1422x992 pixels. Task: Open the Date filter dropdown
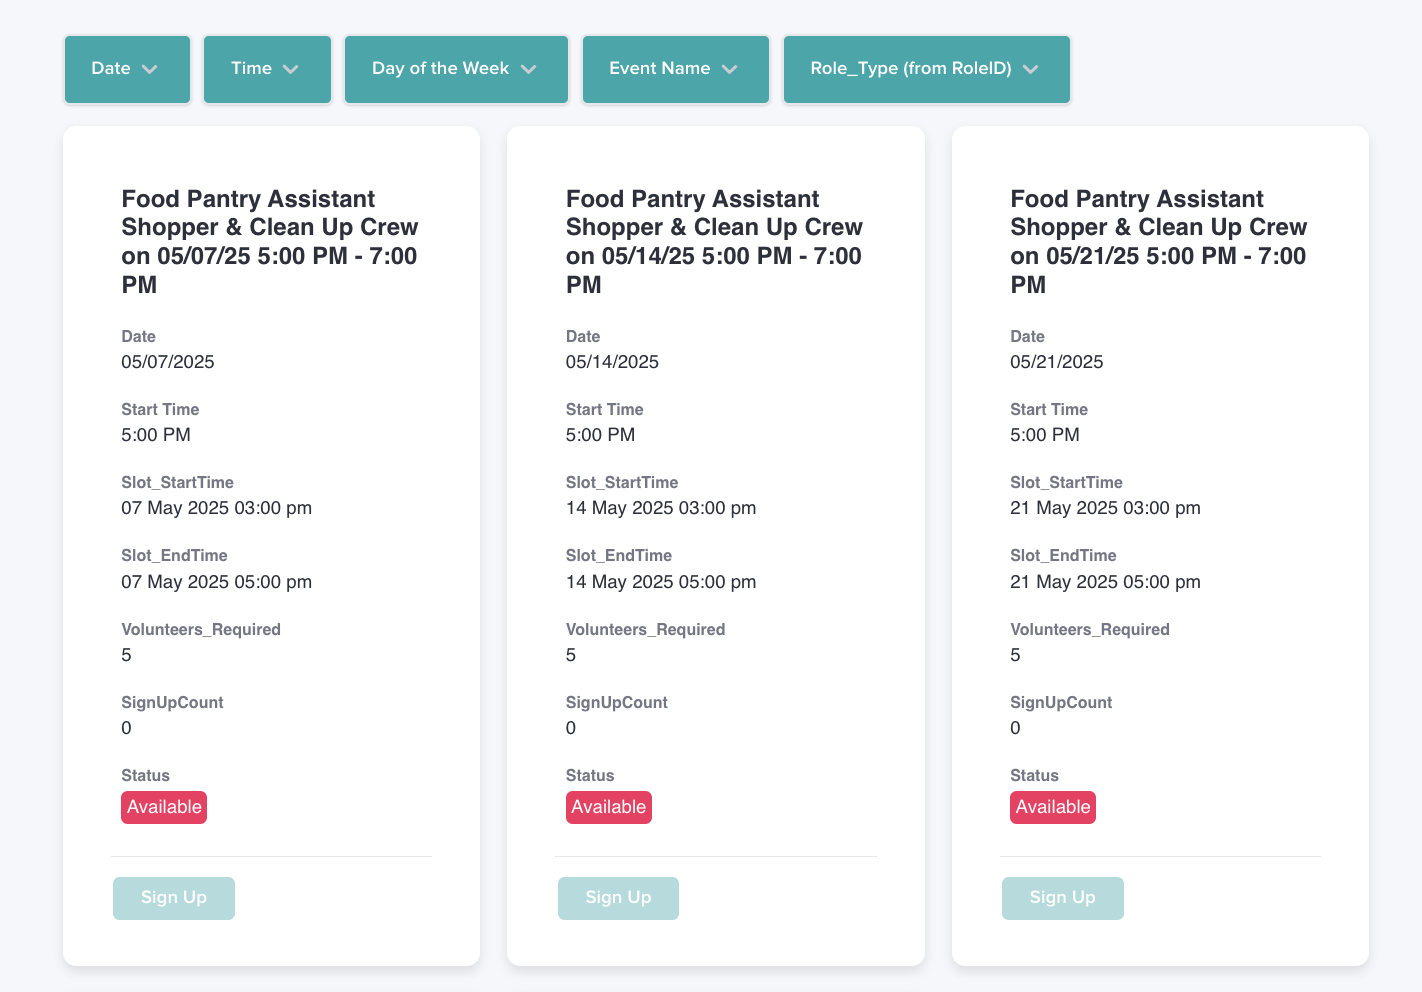(127, 69)
